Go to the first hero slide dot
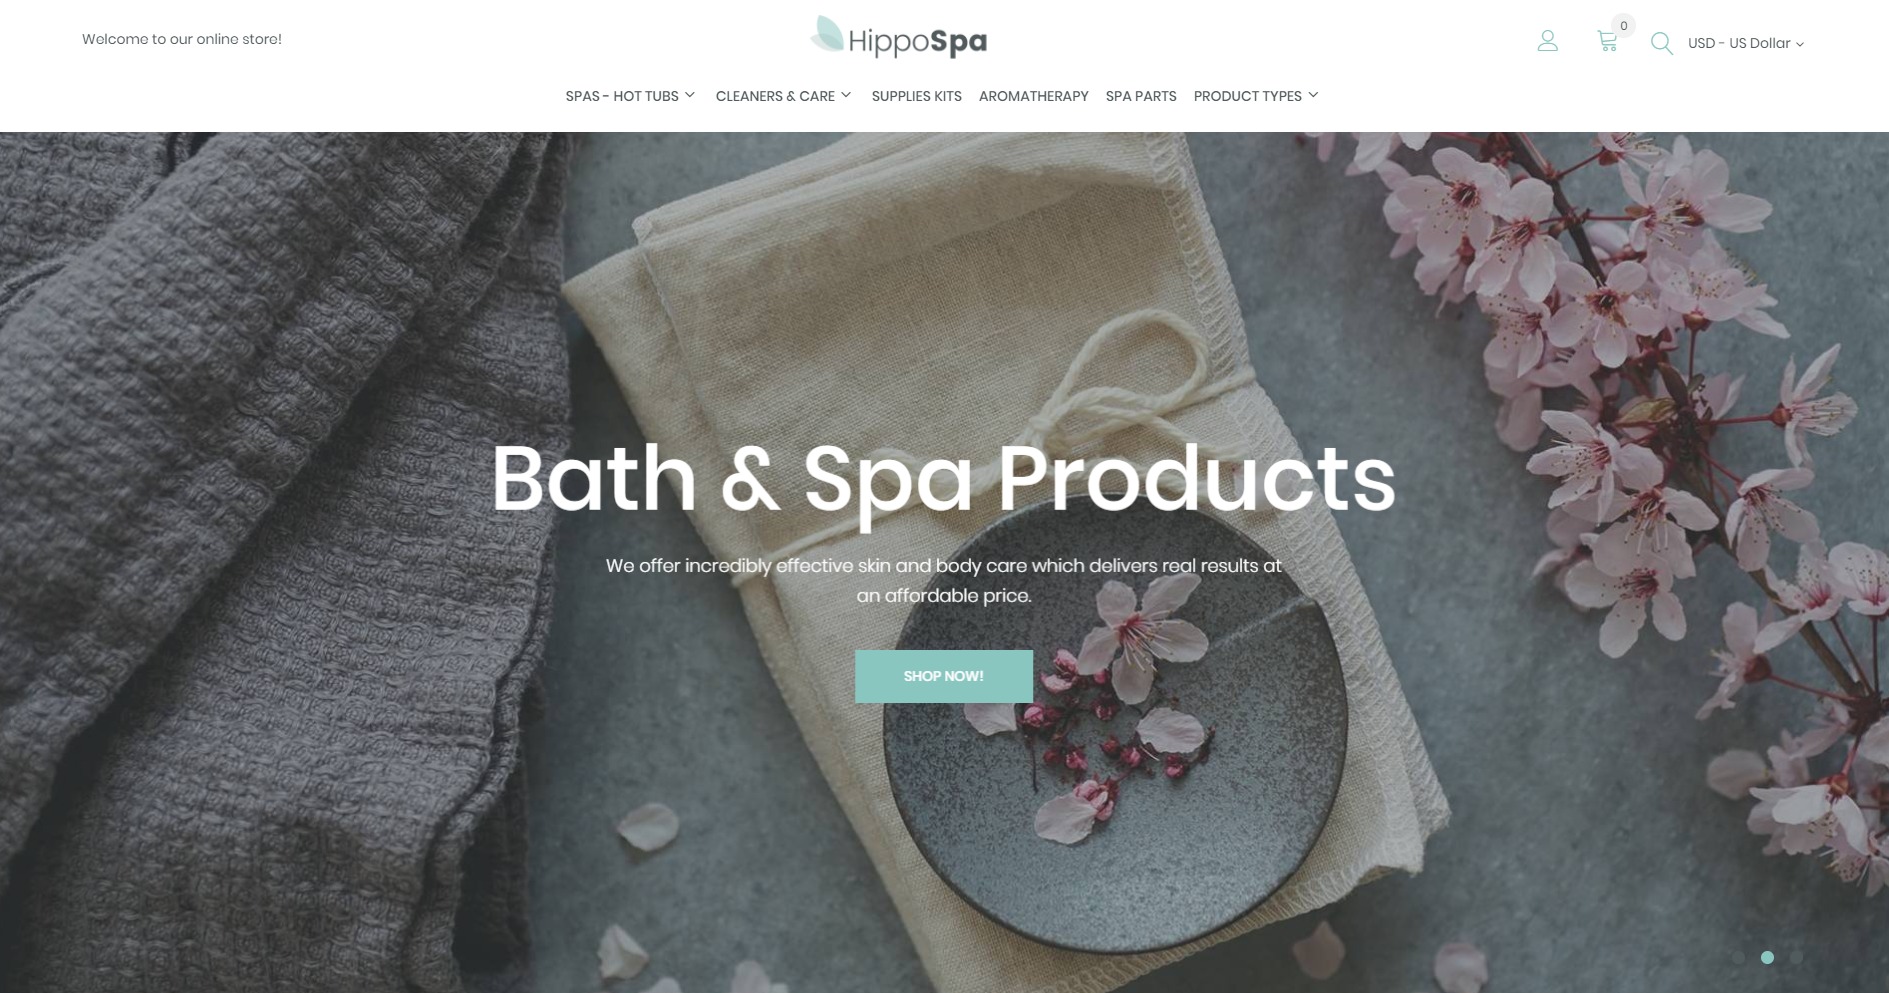1889x993 pixels. coord(1738,957)
